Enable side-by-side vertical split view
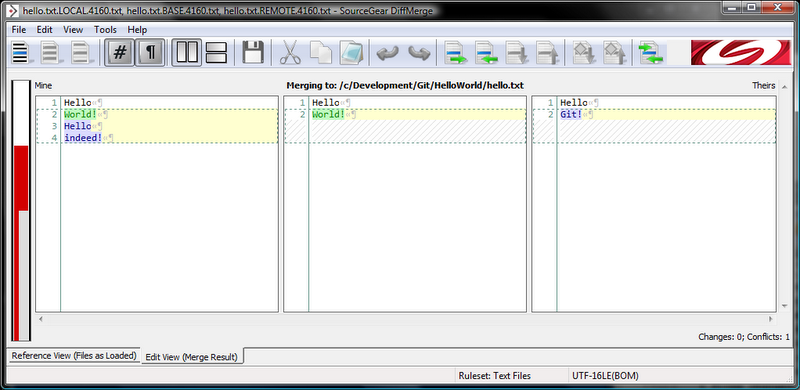Viewport: 800px width, 390px height. coord(187,53)
